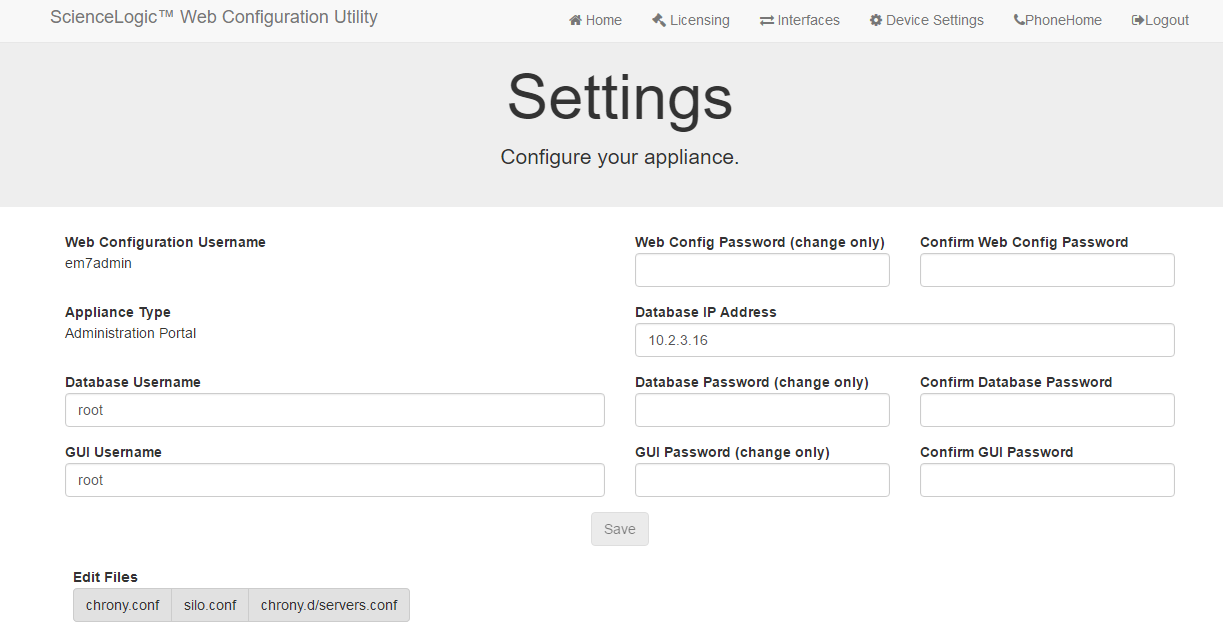
Task: Open Interfaces via its arrows icon
Action: click(x=766, y=20)
